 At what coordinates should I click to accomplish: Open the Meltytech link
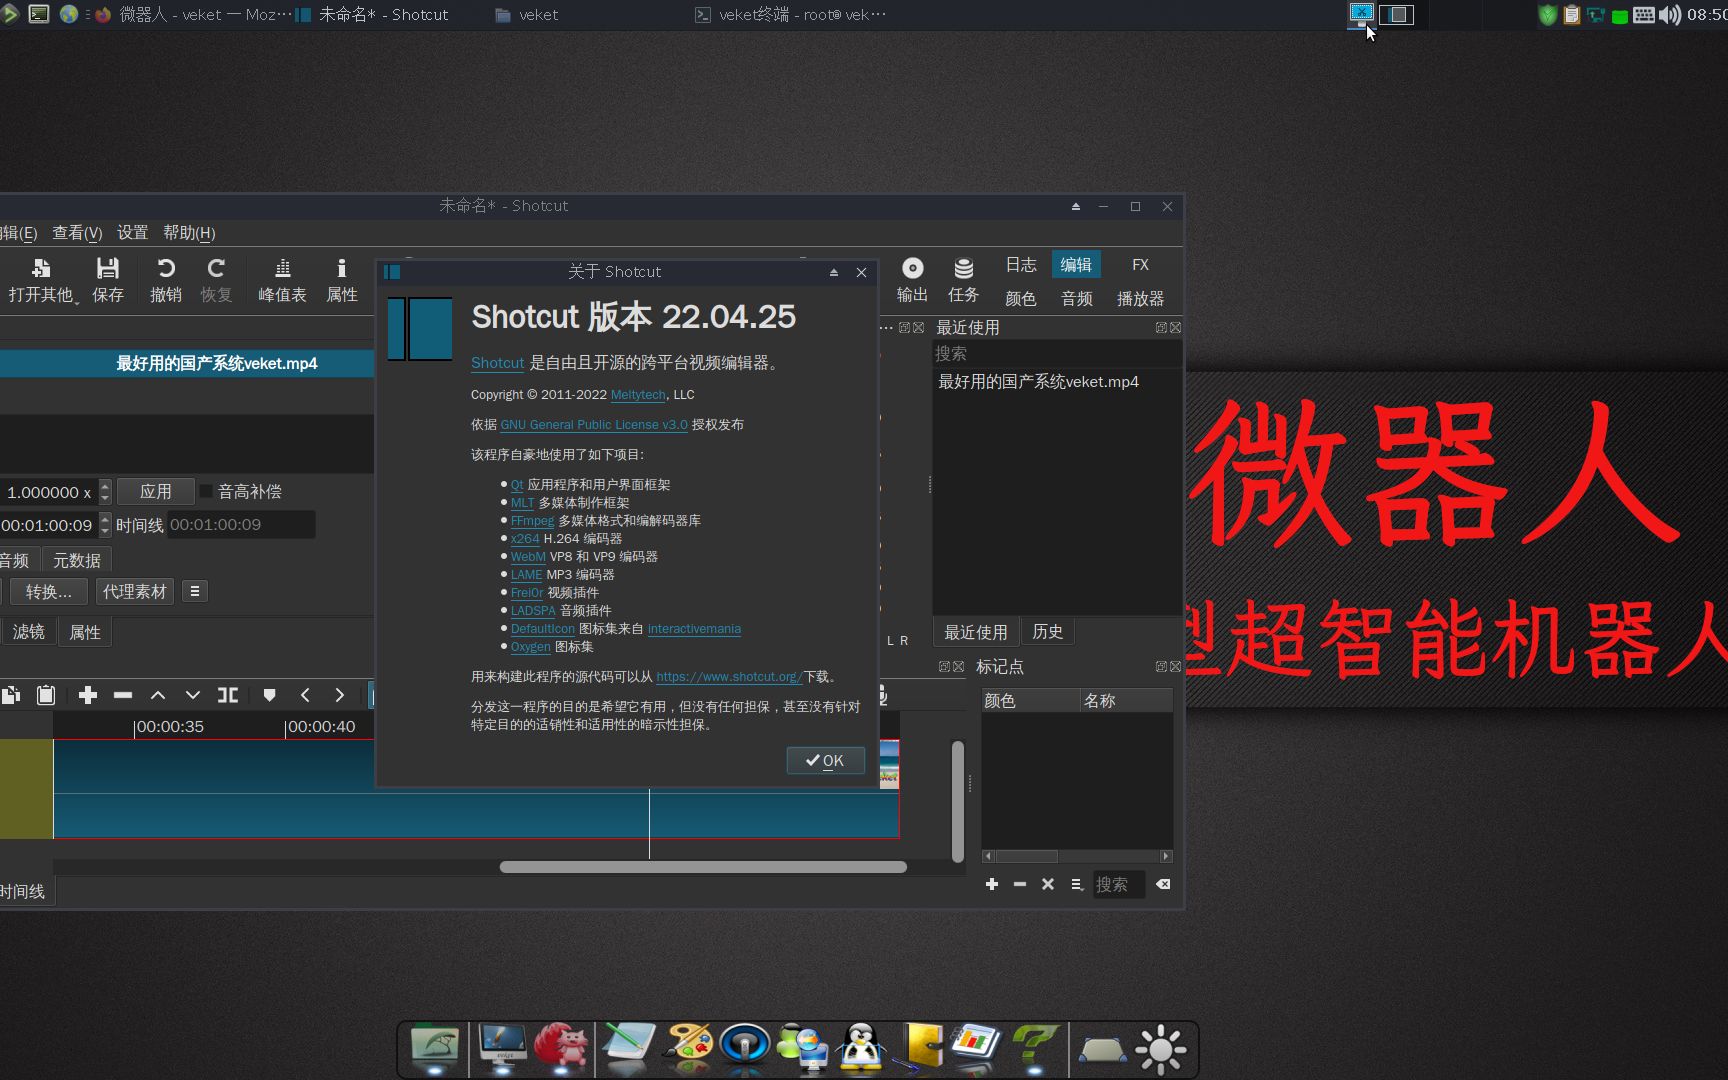(x=638, y=395)
